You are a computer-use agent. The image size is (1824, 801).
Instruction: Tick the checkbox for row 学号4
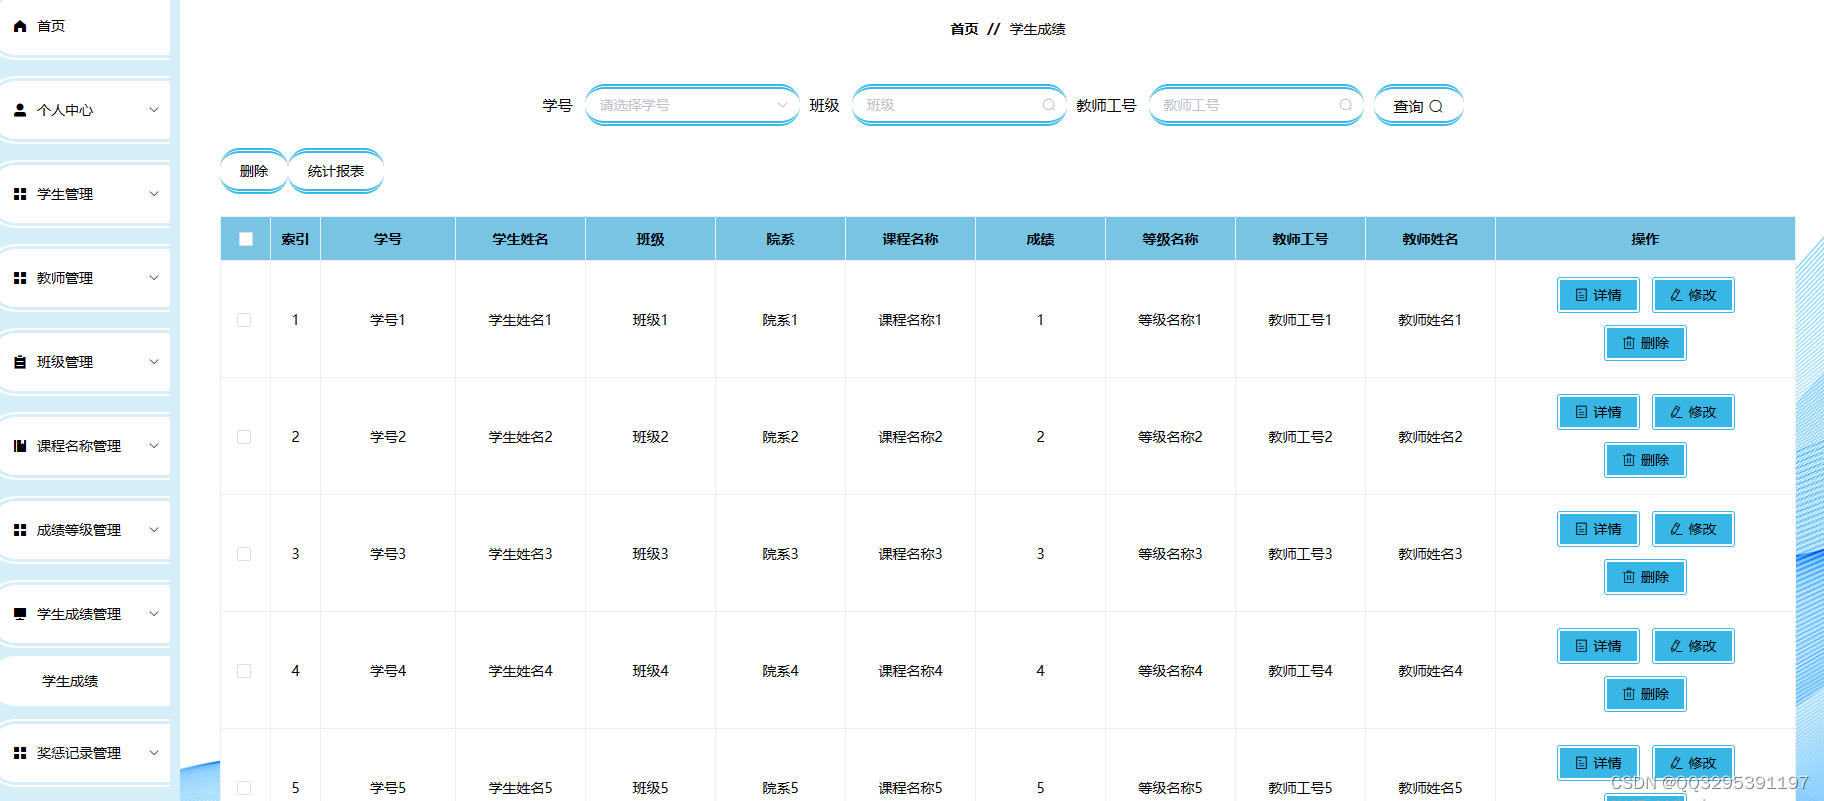pos(244,671)
